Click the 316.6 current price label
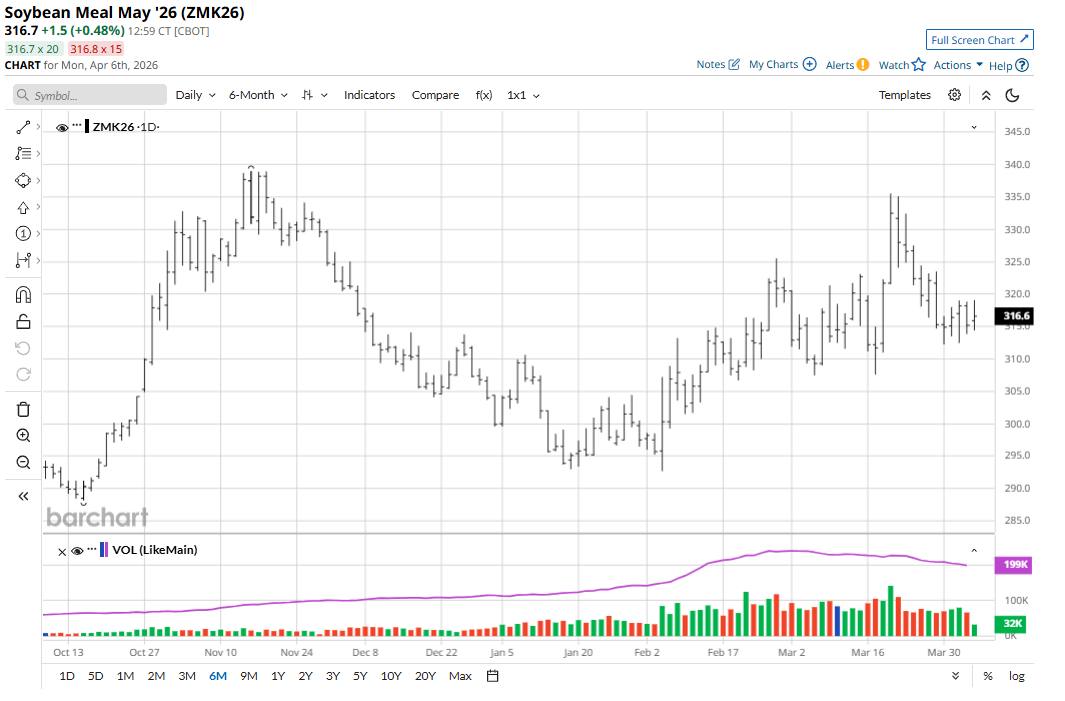The height and width of the screenshot is (701, 1065). 1015,316
